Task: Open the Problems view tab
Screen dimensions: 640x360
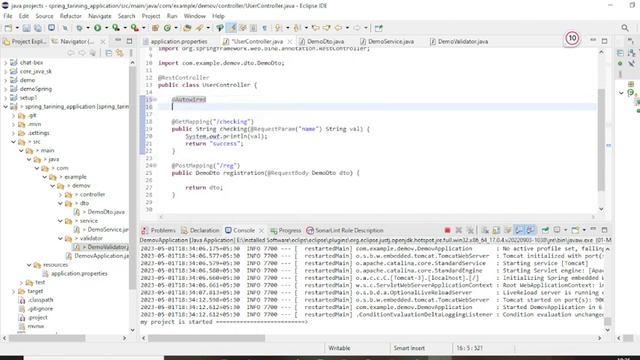Action: click(x=158, y=230)
